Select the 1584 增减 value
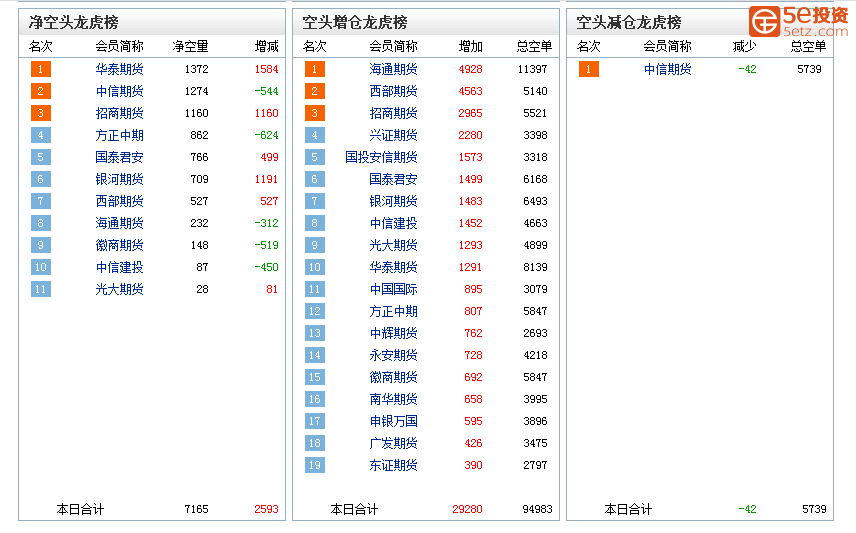Screen dimensions: 856x533 click(266, 69)
